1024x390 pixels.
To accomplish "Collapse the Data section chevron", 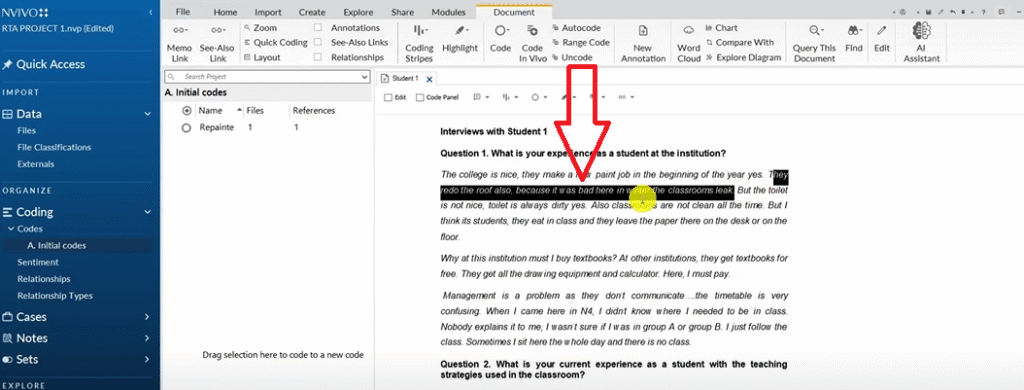I will click(x=148, y=114).
